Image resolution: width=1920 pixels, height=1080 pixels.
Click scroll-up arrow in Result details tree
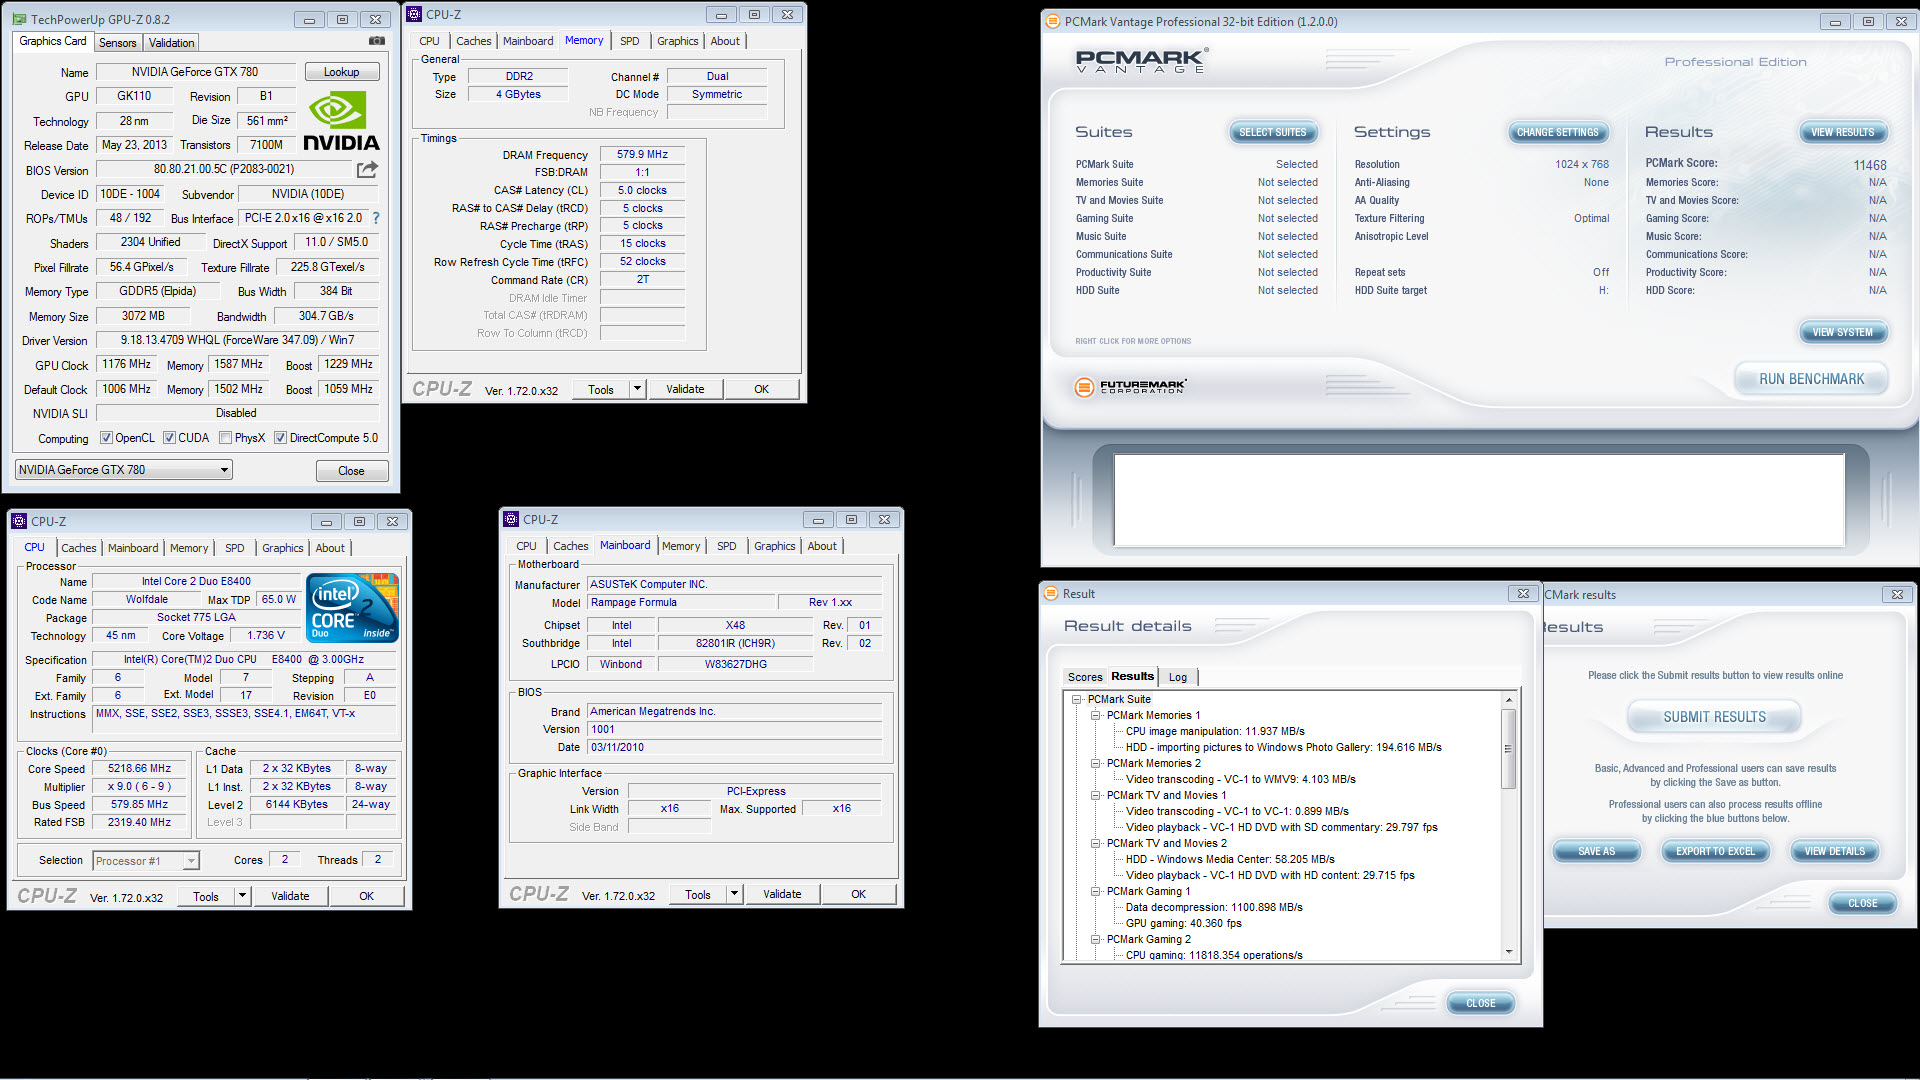tap(1509, 700)
